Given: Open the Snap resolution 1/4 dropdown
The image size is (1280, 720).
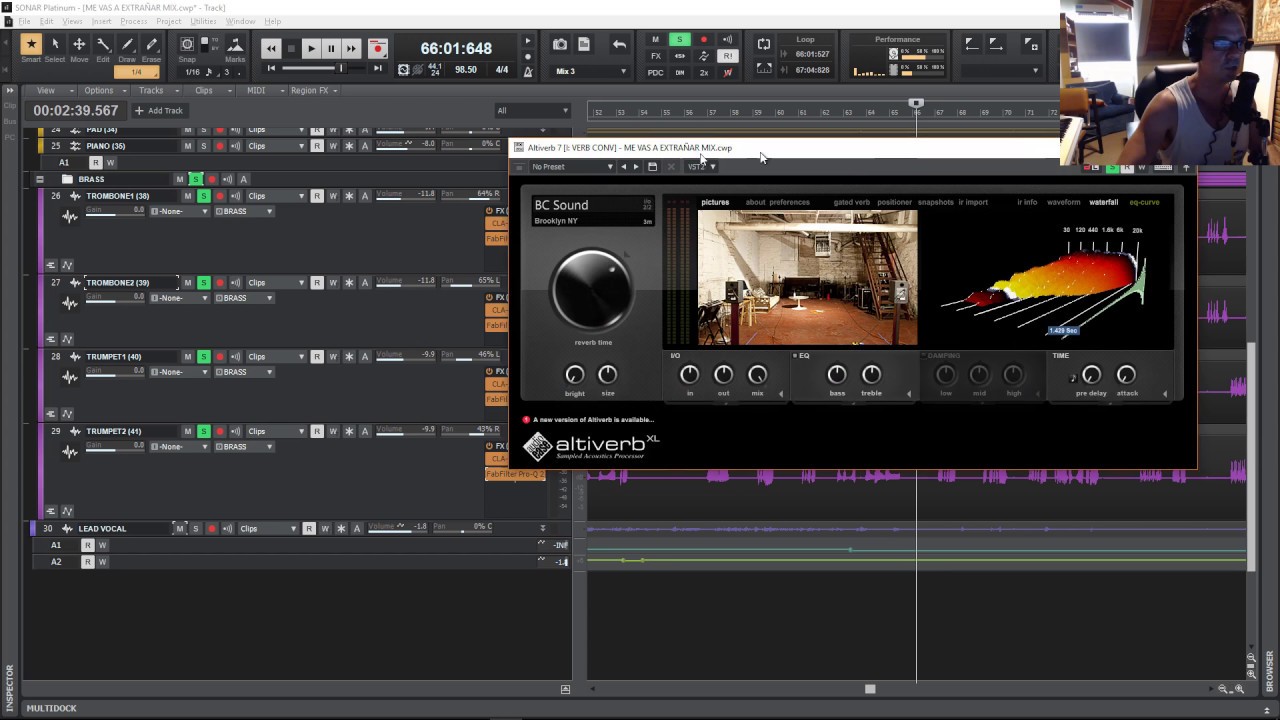Looking at the screenshot, I should pos(136,72).
